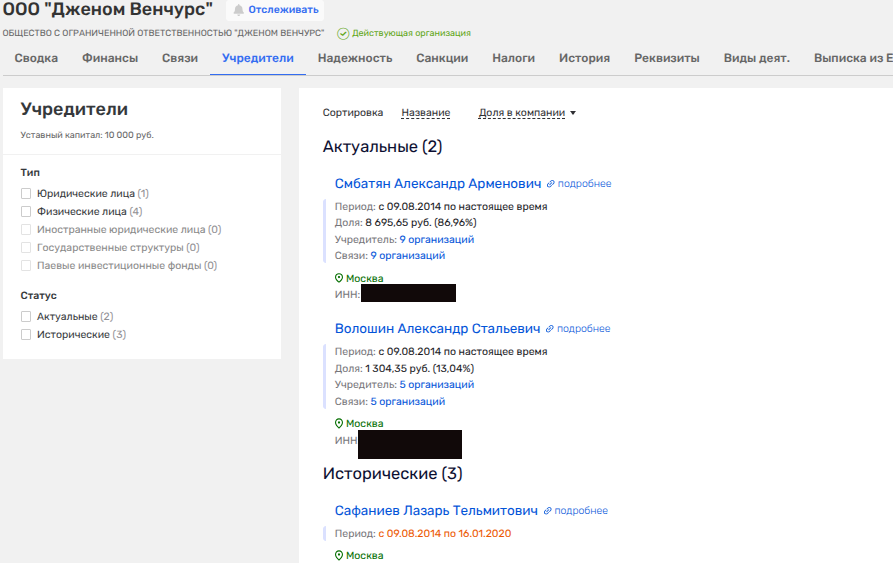This screenshot has height=563, width=893.
Task: Click Смбатян's Связи 9 организаций link
Action: click(x=407, y=256)
